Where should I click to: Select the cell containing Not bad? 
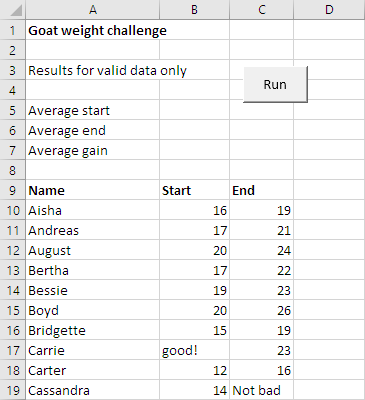(x=262, y=390)
